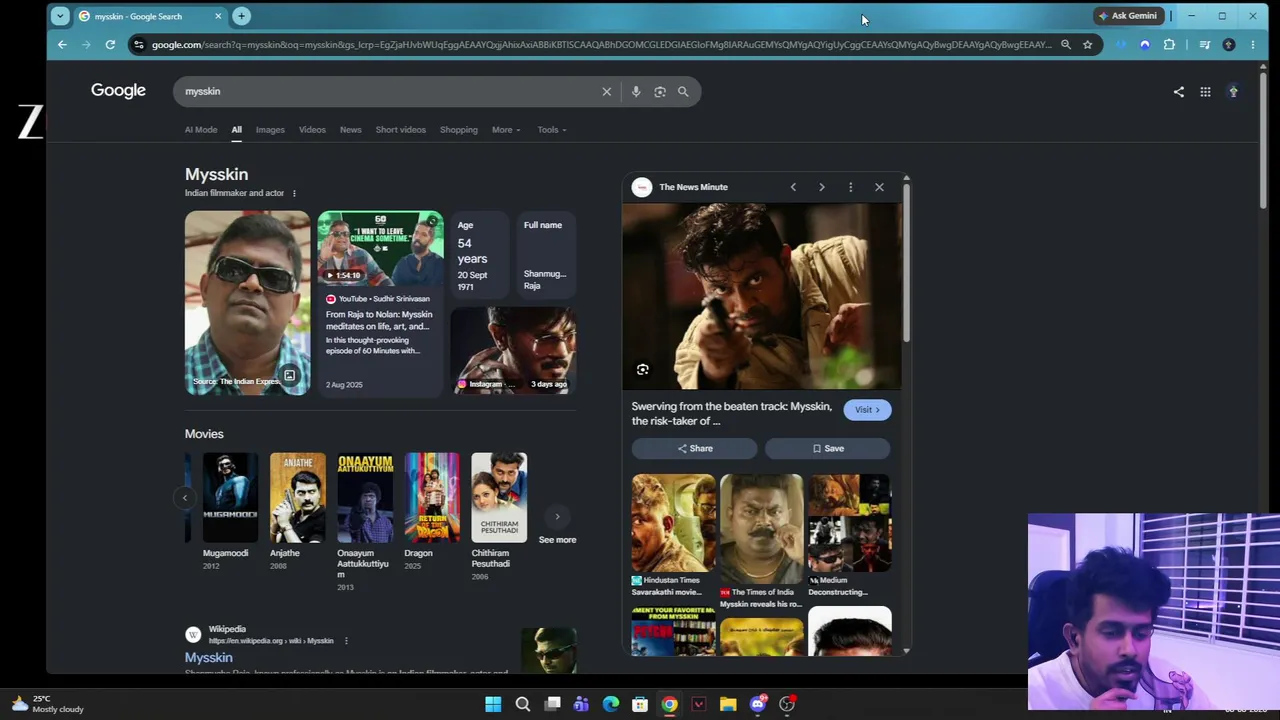The width and height of the screenshot is (1280, 720).
Task: Open more options in image preview panel
Action: (x=851, y=187)
